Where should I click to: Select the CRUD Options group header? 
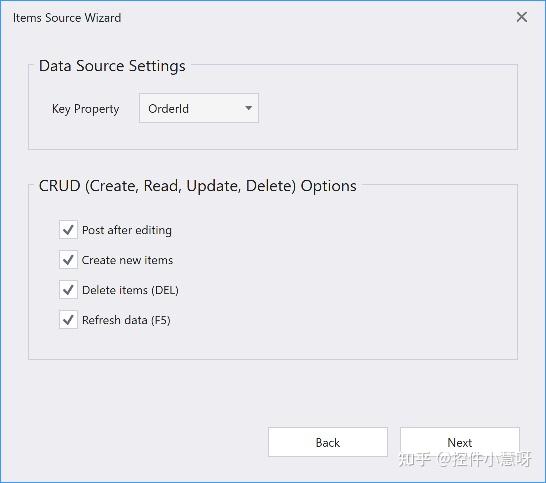click(197, 186)
